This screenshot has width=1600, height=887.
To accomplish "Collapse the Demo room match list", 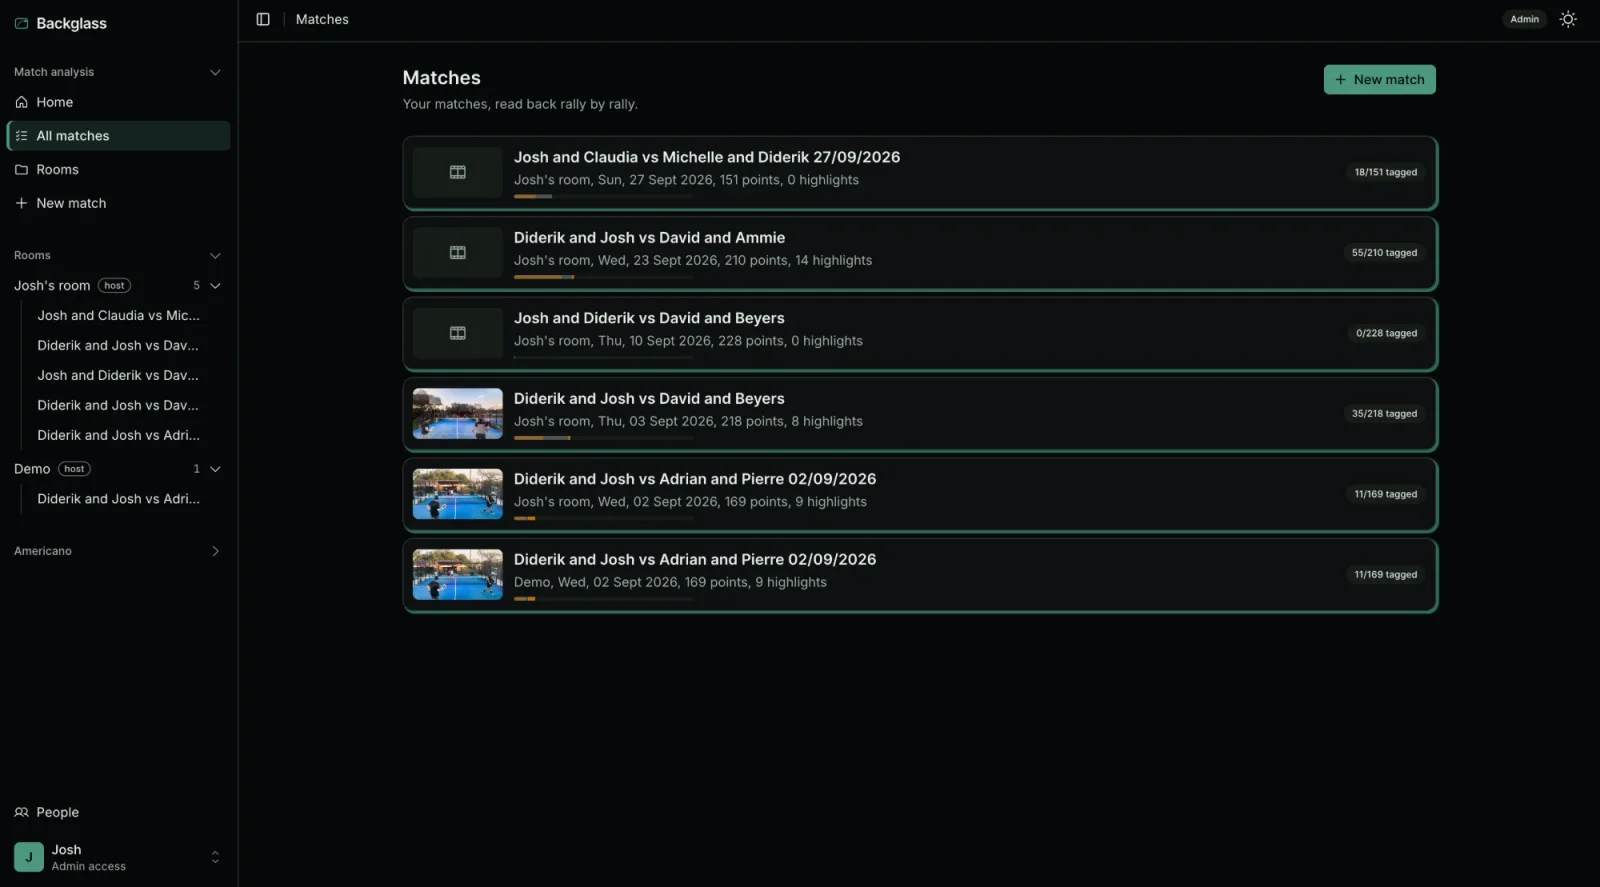I will 215,469.
